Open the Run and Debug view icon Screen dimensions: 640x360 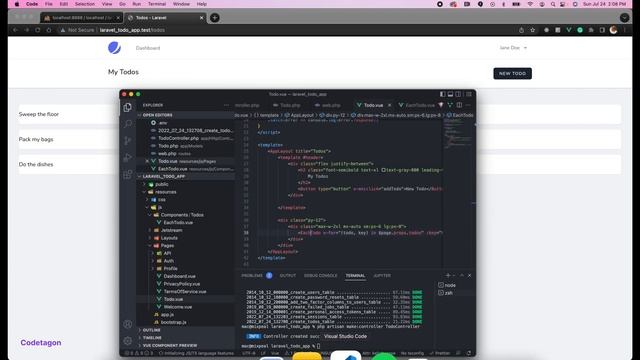pyautogui.click(x=128, y=157)
